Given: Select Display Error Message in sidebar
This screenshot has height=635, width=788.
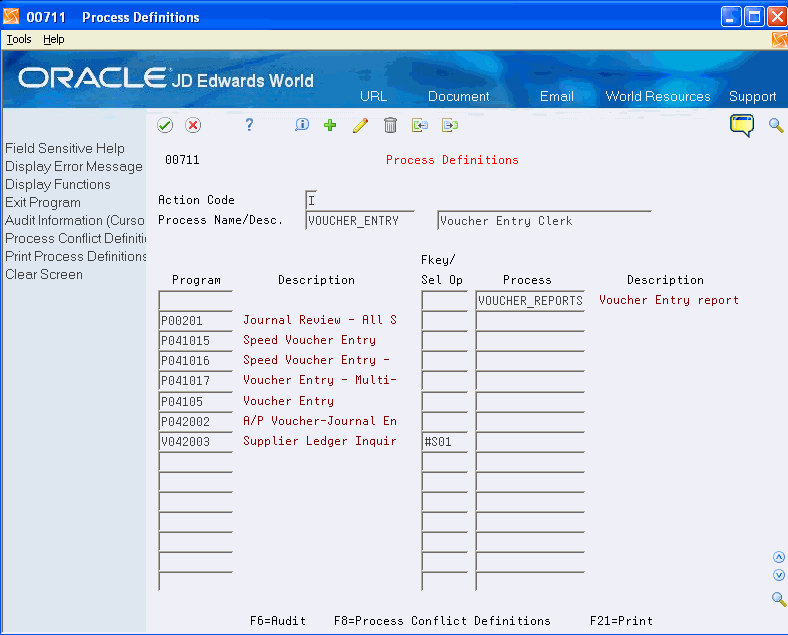Looking at the screenshot, I should point(74,166).
